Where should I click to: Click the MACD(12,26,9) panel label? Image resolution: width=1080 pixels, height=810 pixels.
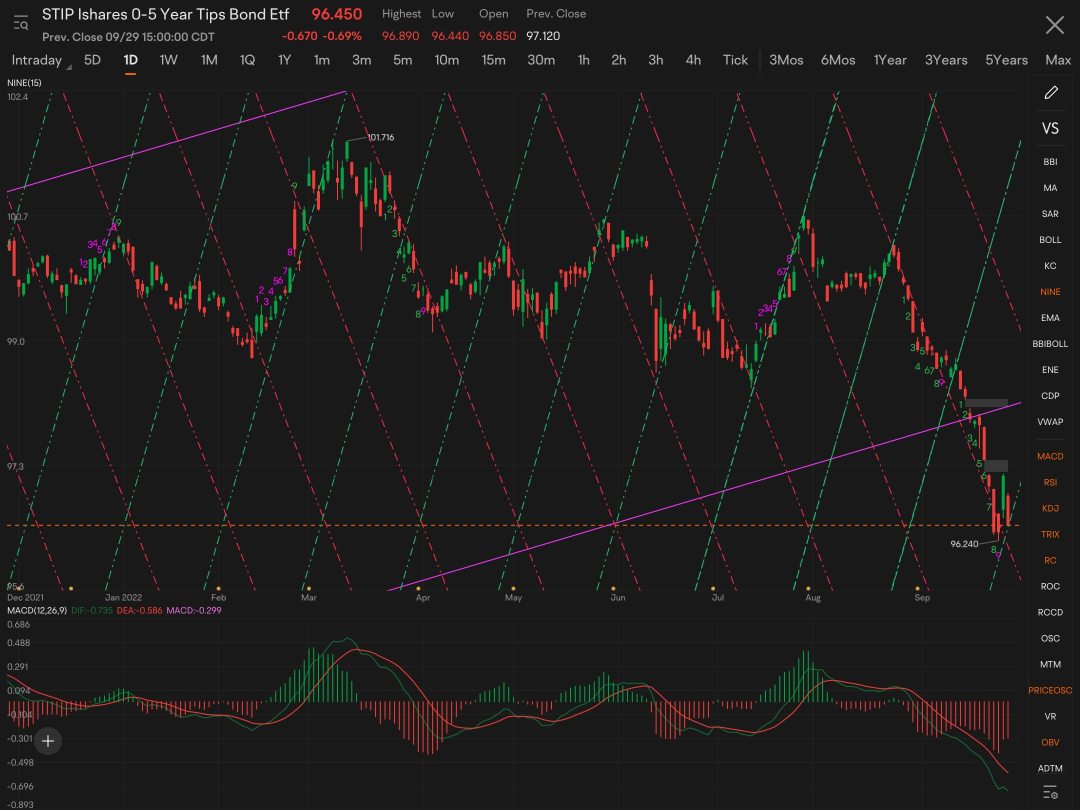[37, 610]
